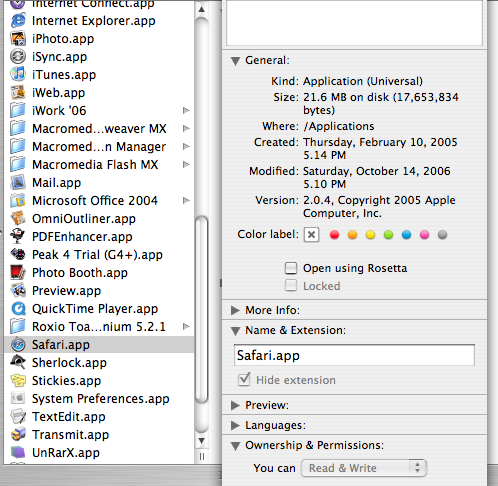Viewport: 498px width, 486px height.
Task: Click the UnRarX app icon
Action: coord(18,453)
